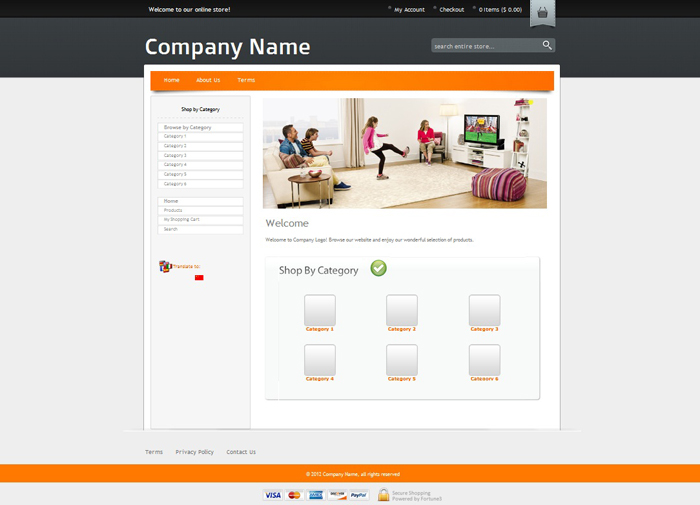700x505 pixels.
Task: Expand Browse by Category in sidebar
Action: pyautogui.click(x=200, y=128)
